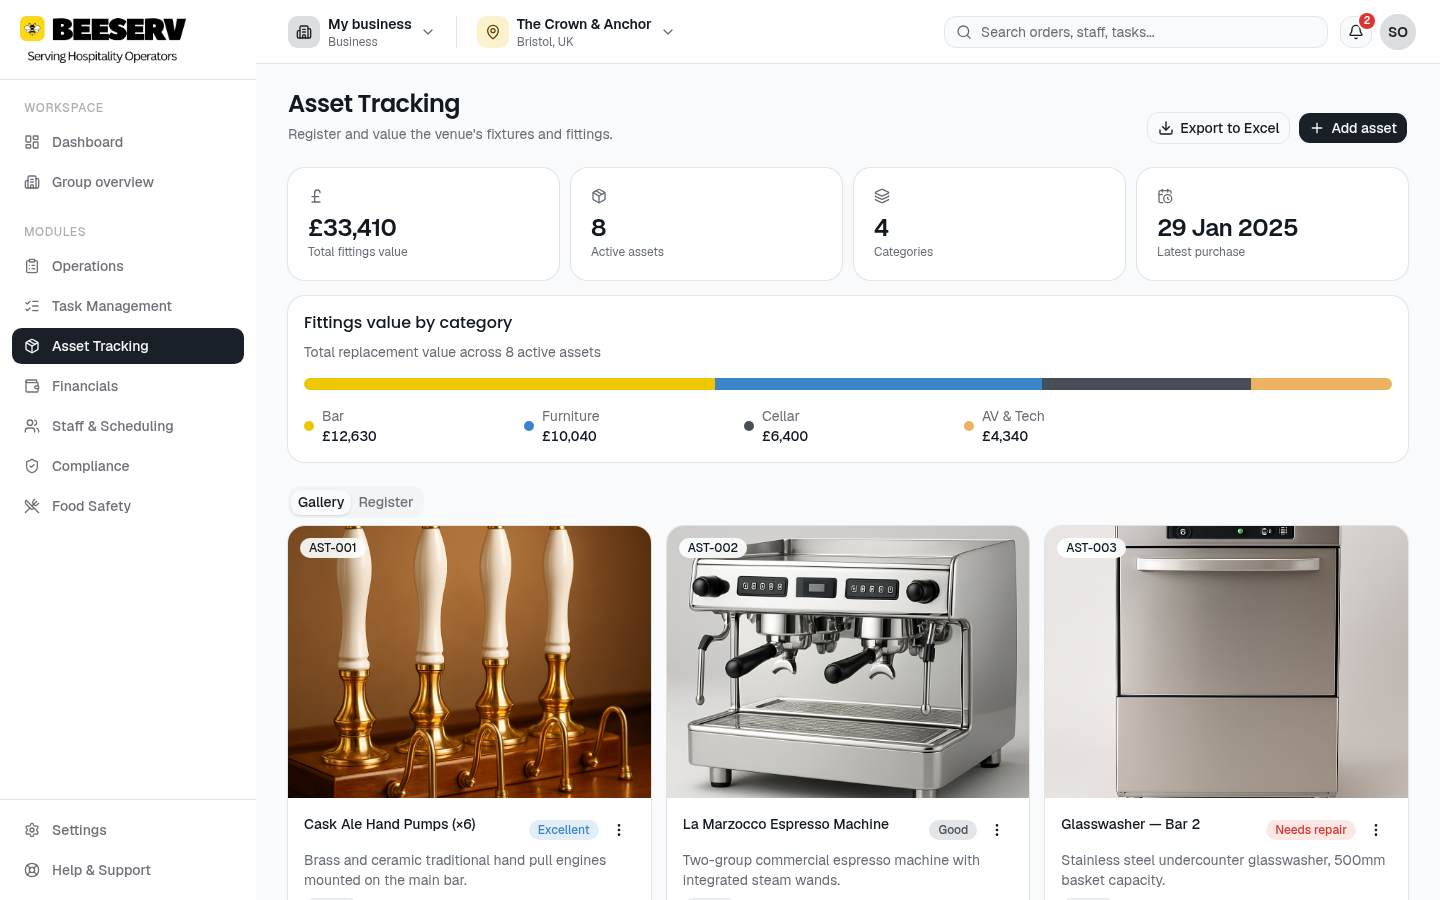Click the business building icon in header
This screenshot has height=900, width=1440.
click(304, 32)
